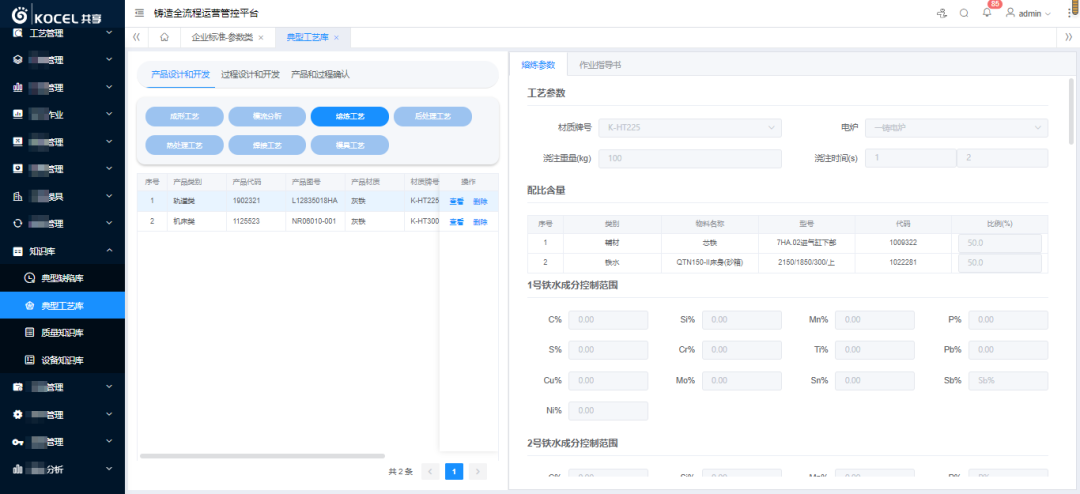Image resolution: width=1080 pixels, height=494 pixels.
Task: Open the 材质牌号 K-HT225 dropdown
Action: point(690,127)
